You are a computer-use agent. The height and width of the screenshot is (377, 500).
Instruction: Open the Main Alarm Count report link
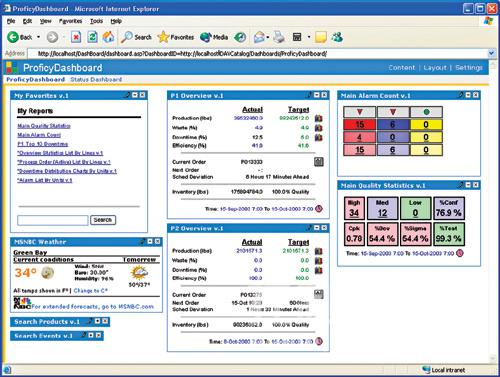point(39,135)
